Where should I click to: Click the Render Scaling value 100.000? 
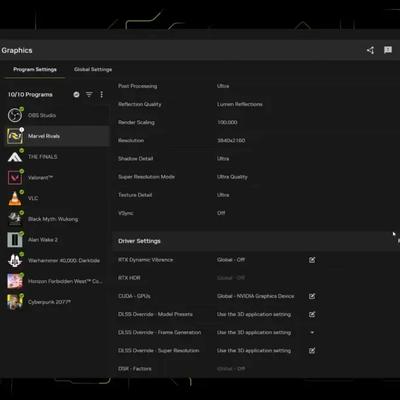[x=227, y=122]
